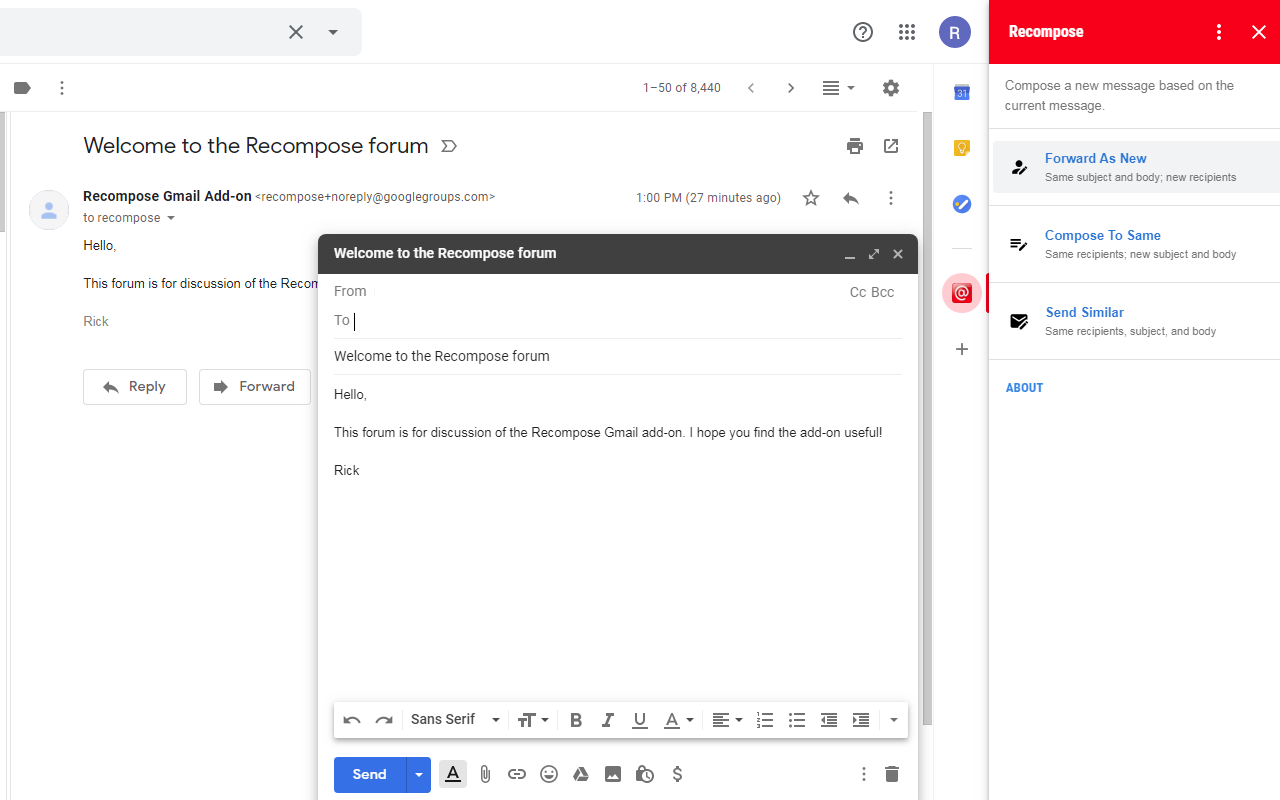Open the text alignment dropdown
This screenshot has height=800, width=1280.
pyautogui.click(x=727, y=720)
